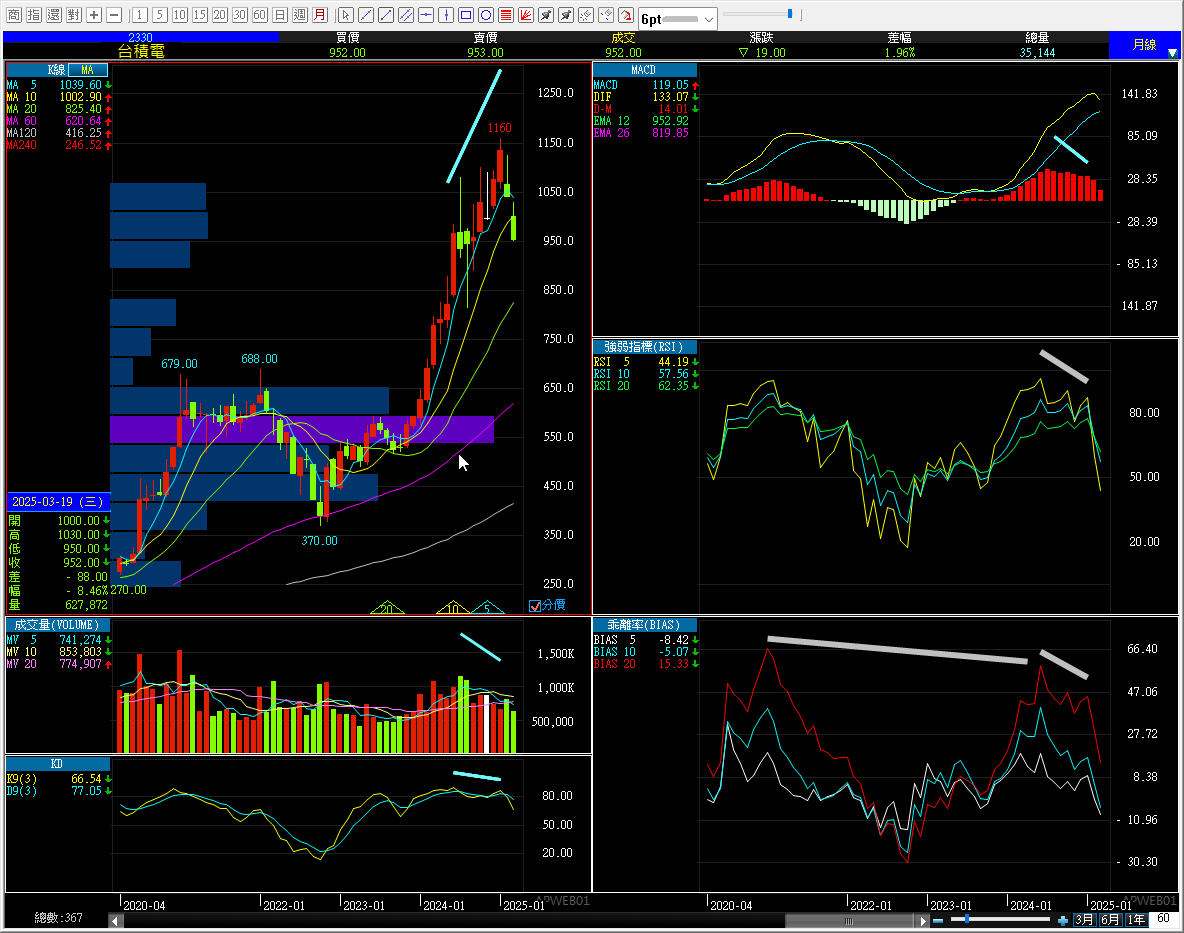
Task: Click the 買價 value 952.00
Action: point(347,53)
